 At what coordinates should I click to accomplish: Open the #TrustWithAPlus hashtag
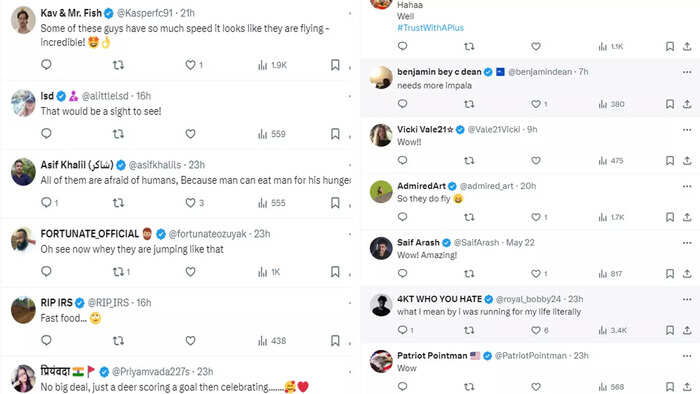(430, 28)
